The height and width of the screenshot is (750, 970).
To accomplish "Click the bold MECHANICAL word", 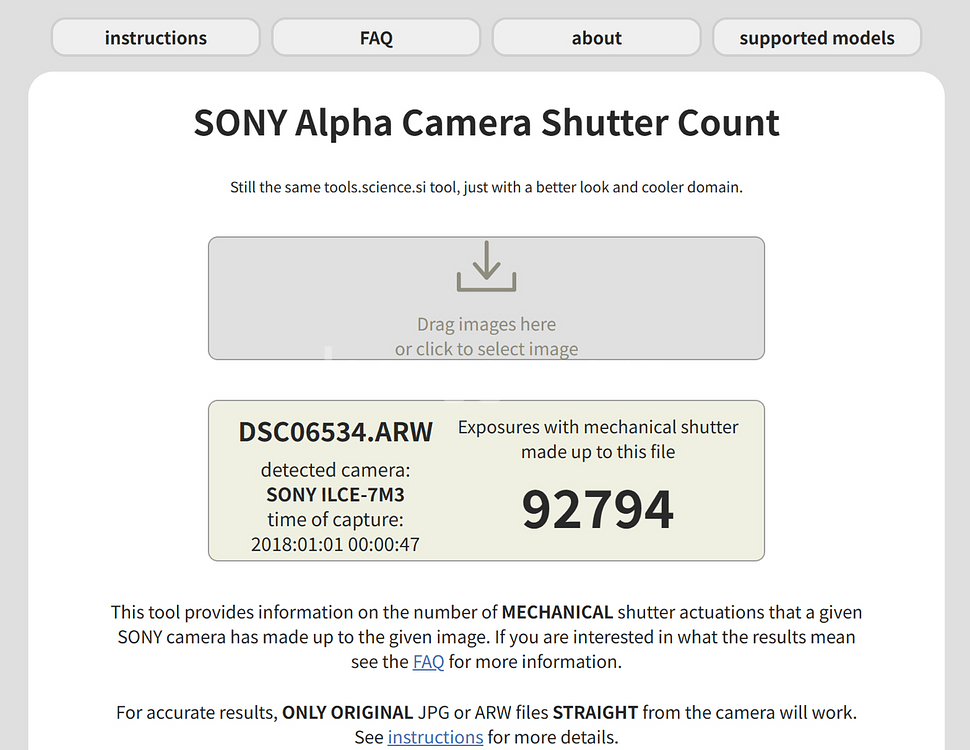I will pos(557,612).
